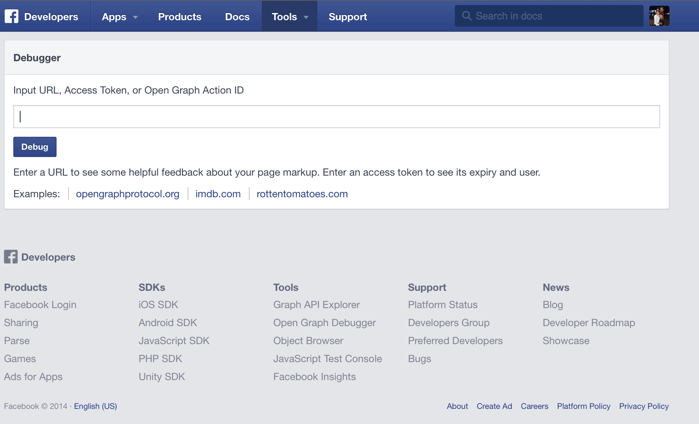
Task: Click the debugger URL input field
Action: 336,116
